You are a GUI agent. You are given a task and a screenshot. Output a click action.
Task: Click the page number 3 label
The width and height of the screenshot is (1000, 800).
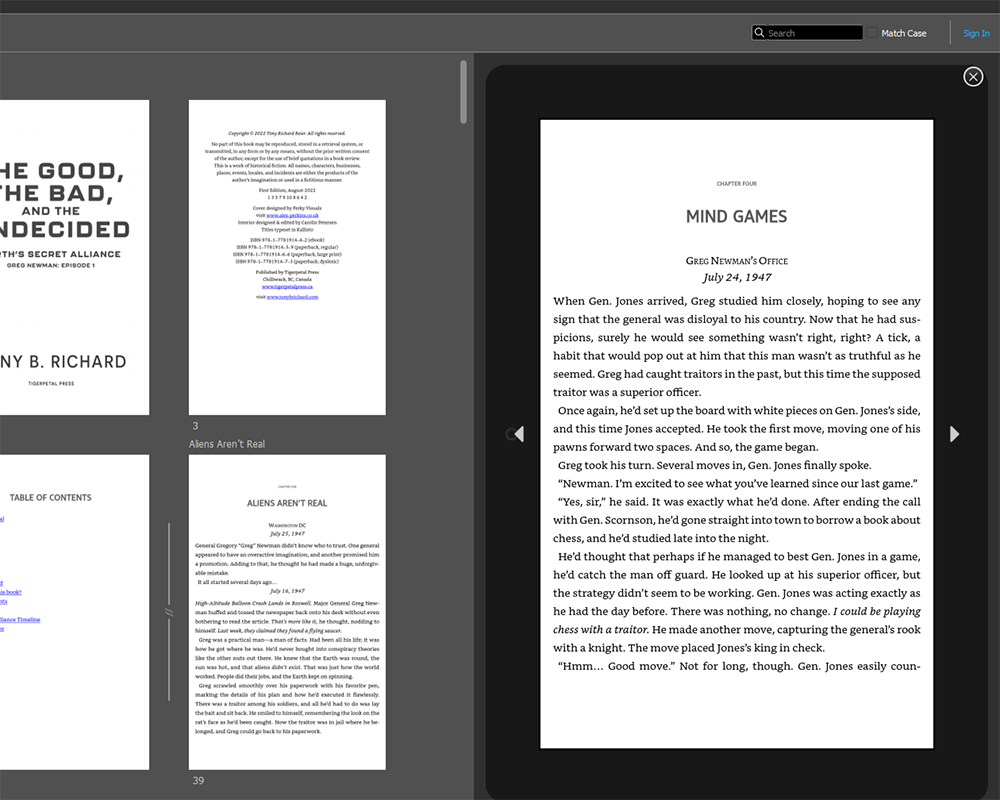[195, 426]
